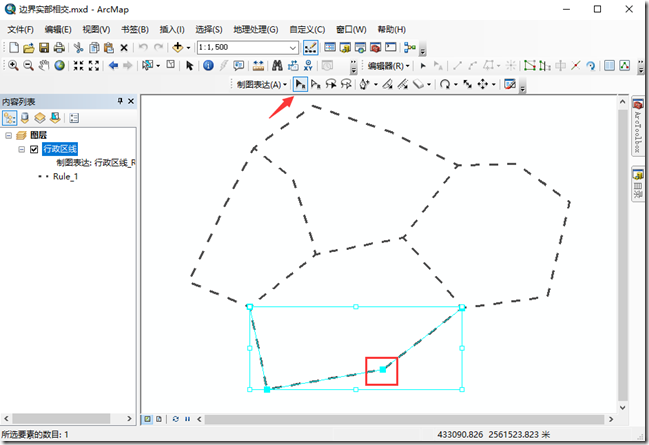
Task: Click the Go To XY icon
Action: pos(308,65)
